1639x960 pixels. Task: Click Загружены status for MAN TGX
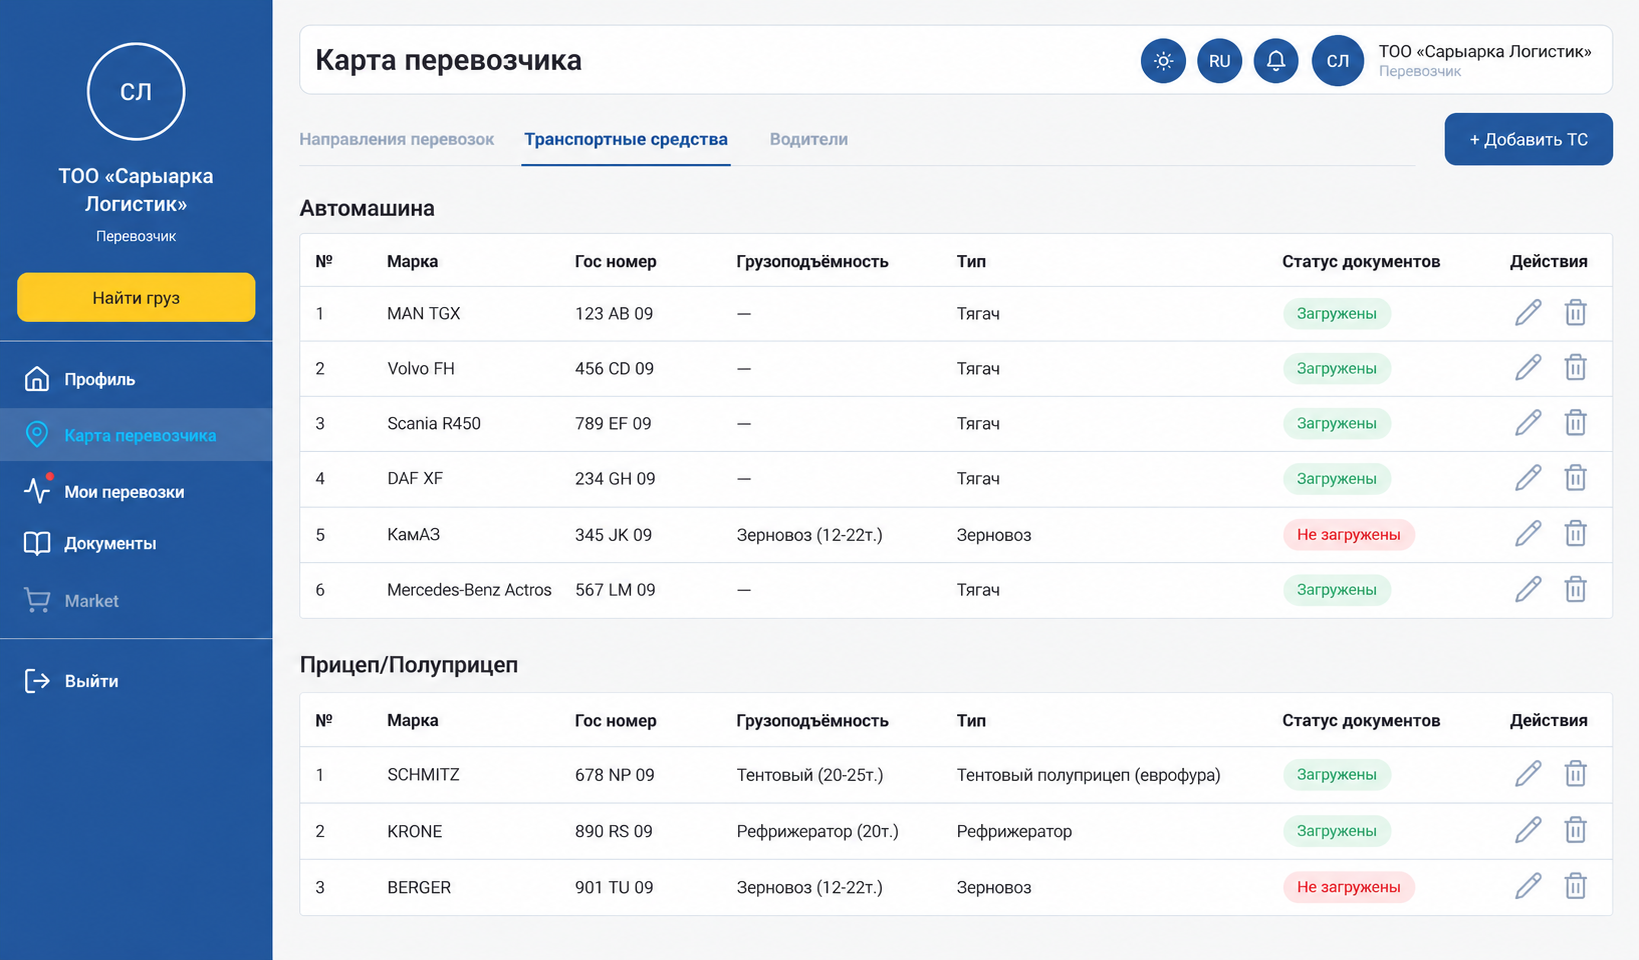click(1337, 313)
